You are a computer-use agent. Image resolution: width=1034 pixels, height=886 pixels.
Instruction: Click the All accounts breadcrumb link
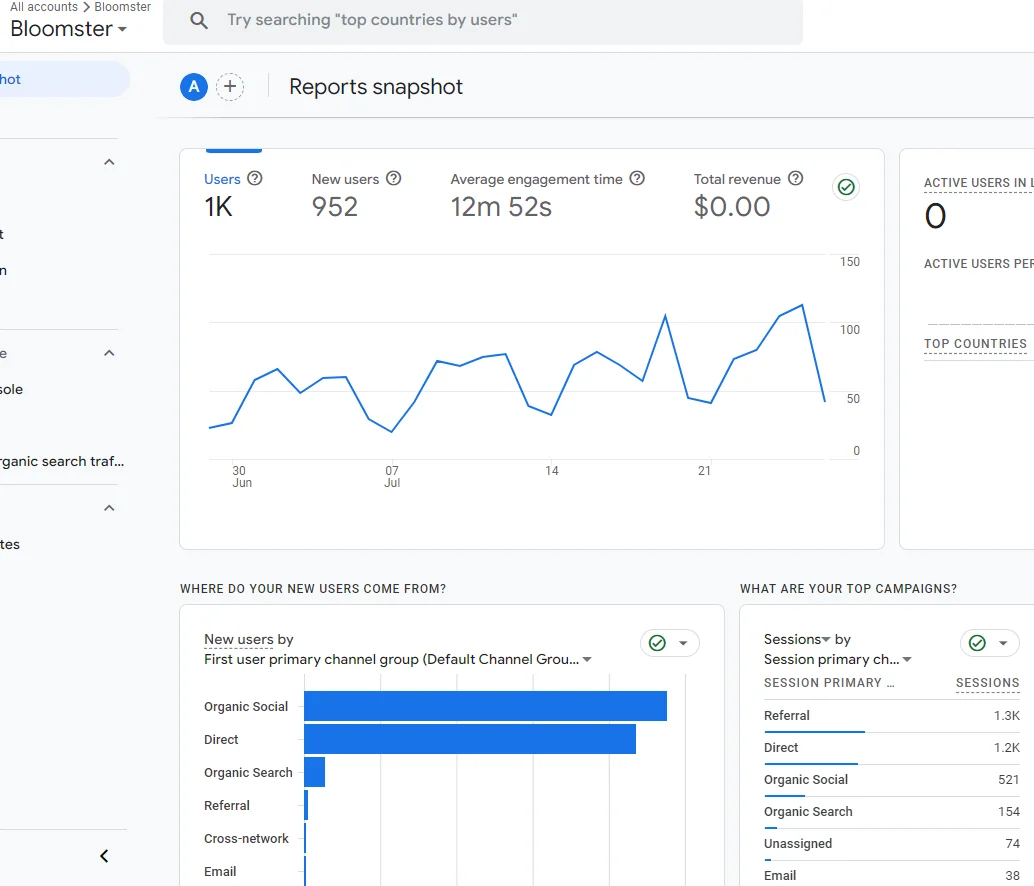(x=44, y=7)
